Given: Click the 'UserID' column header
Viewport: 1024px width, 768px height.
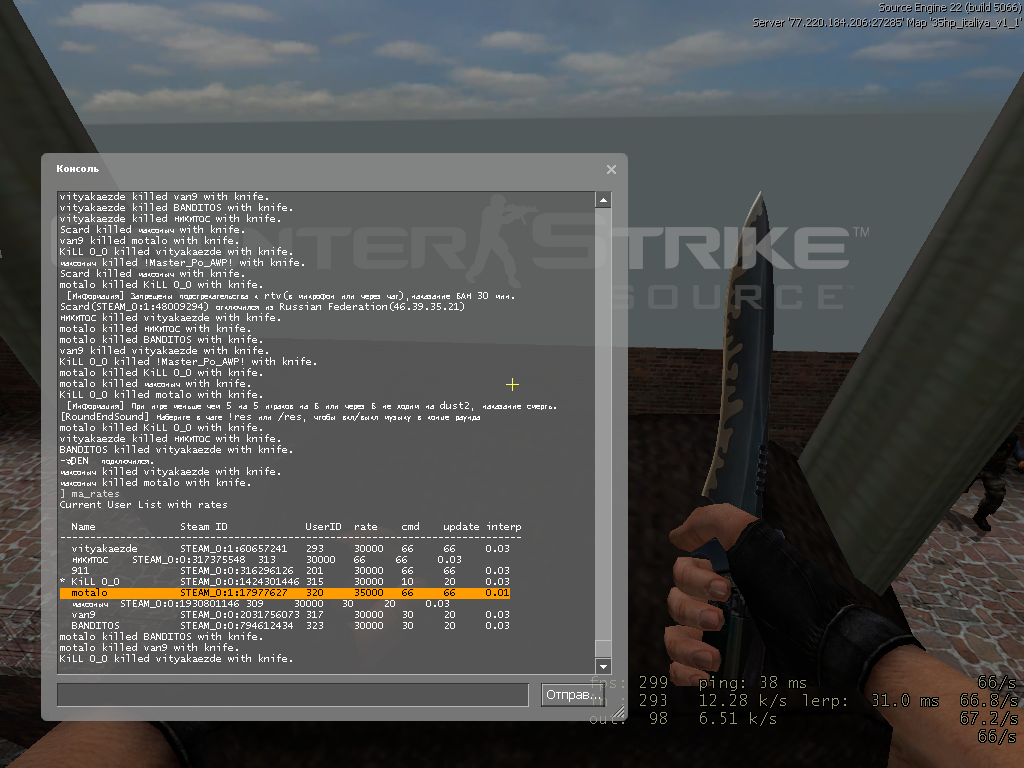Looking at the screenshot, I should coord(323,526).
